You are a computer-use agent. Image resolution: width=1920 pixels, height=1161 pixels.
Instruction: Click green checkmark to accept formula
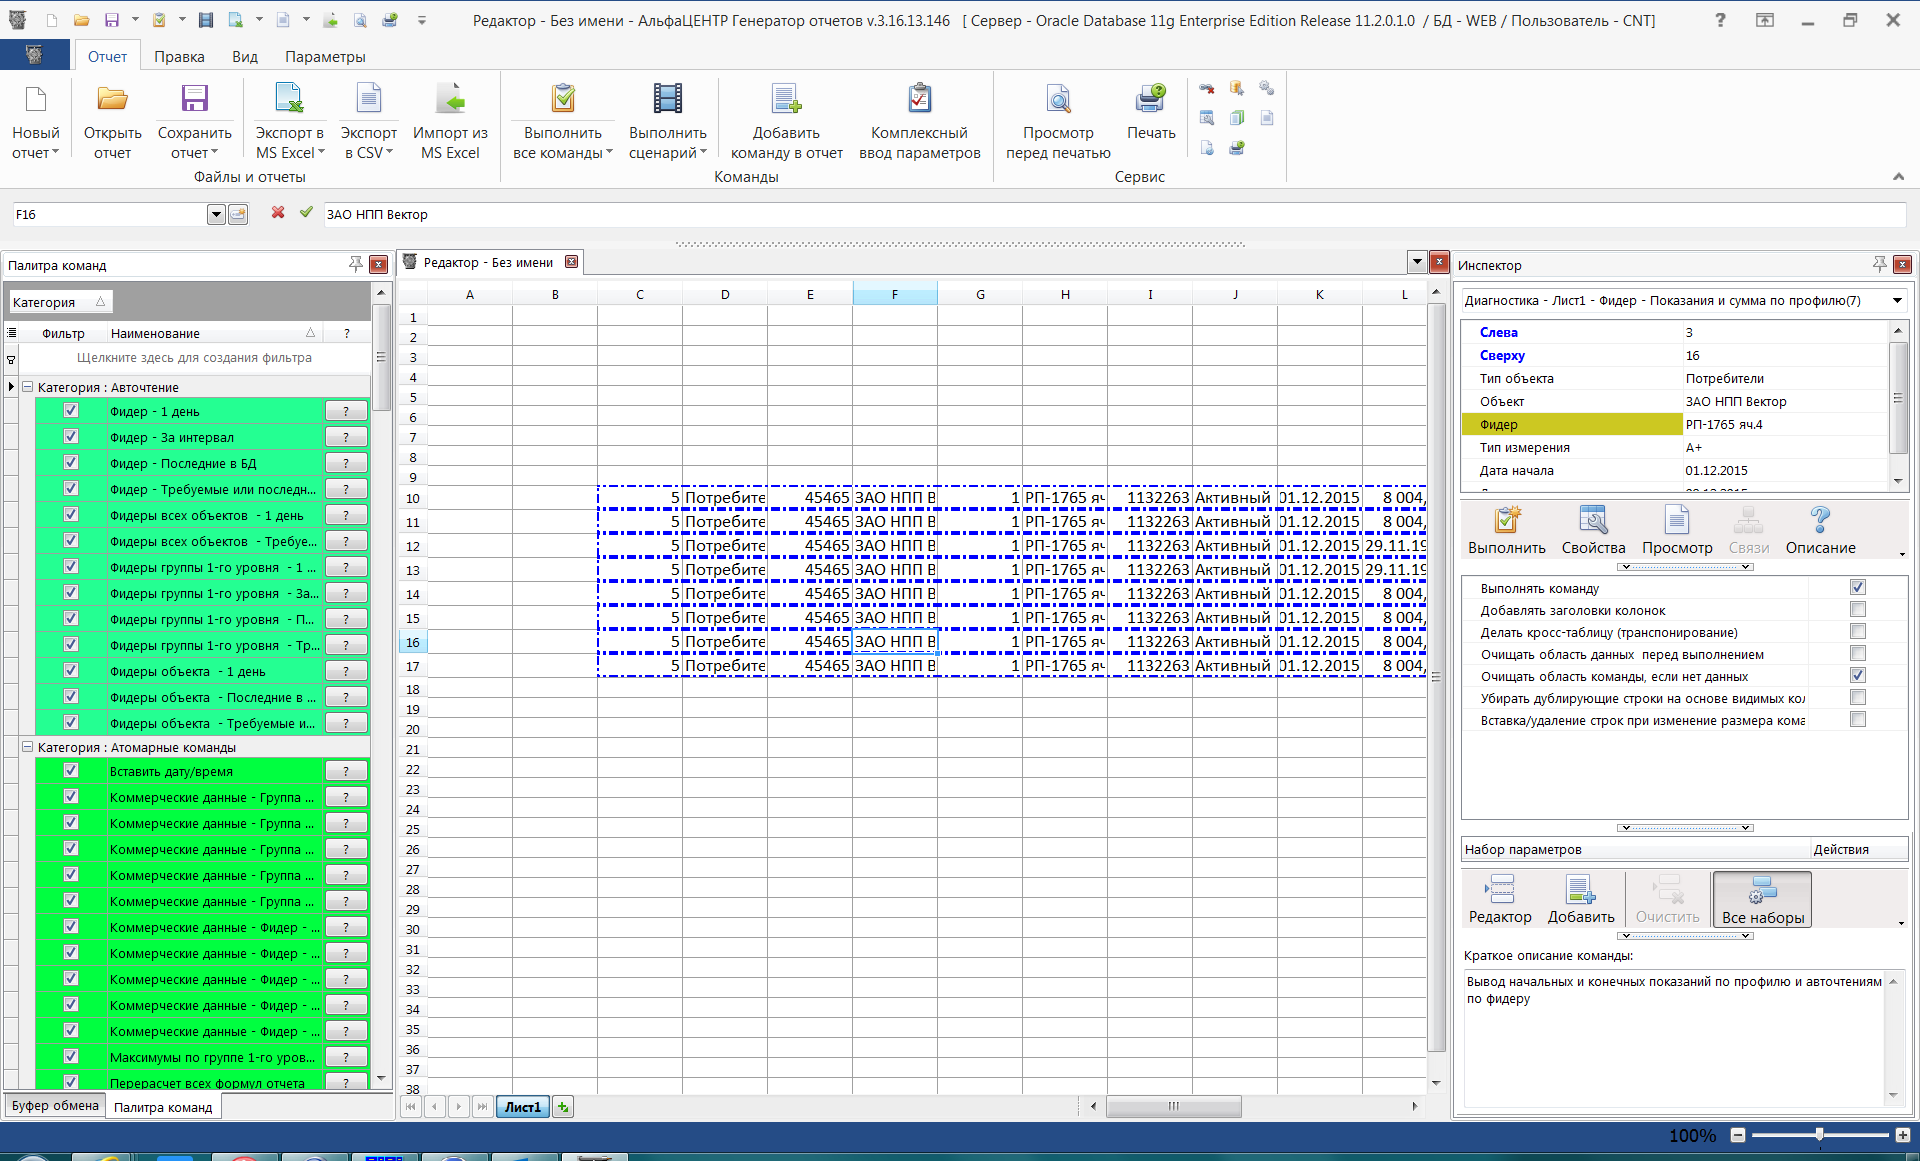(306, 213)
